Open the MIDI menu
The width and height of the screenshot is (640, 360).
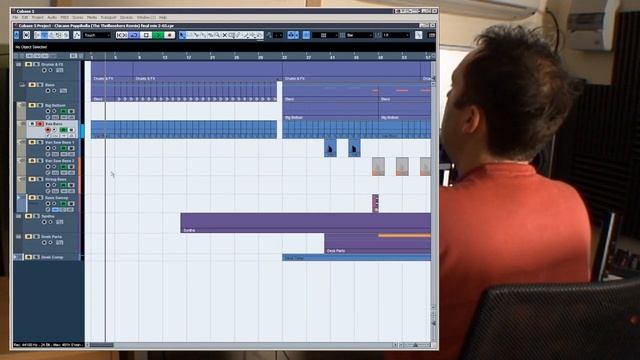64,18
